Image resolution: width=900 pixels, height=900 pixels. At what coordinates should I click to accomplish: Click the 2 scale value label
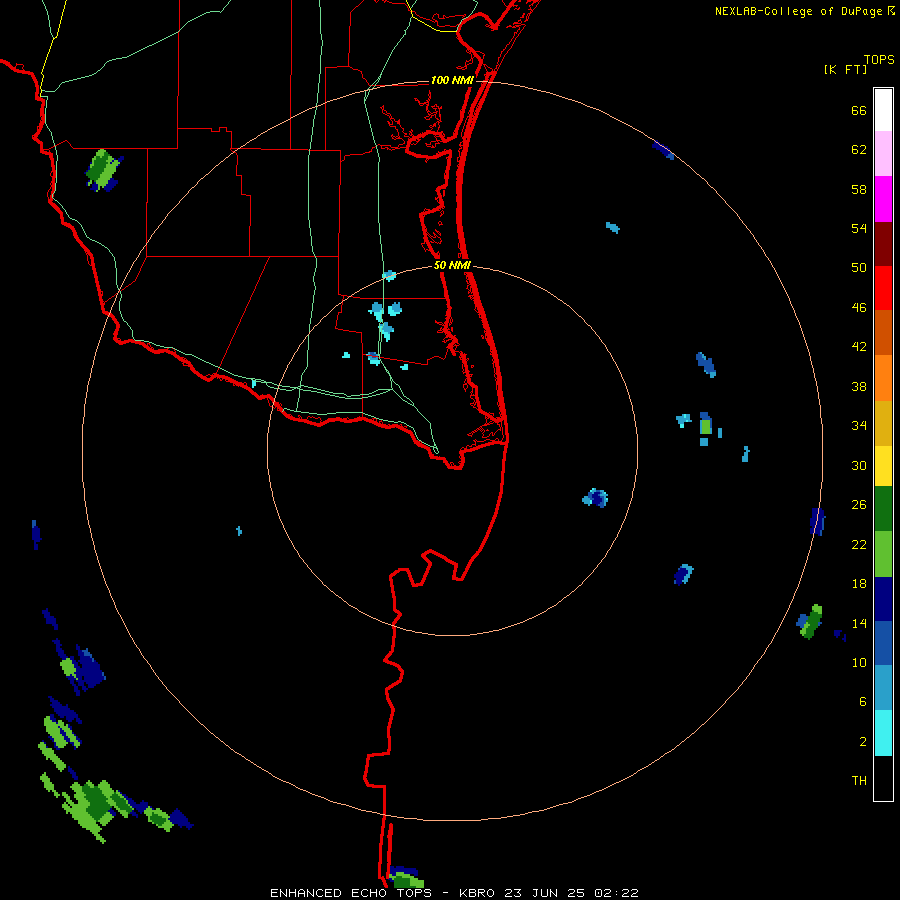click(x=863, y=742)
